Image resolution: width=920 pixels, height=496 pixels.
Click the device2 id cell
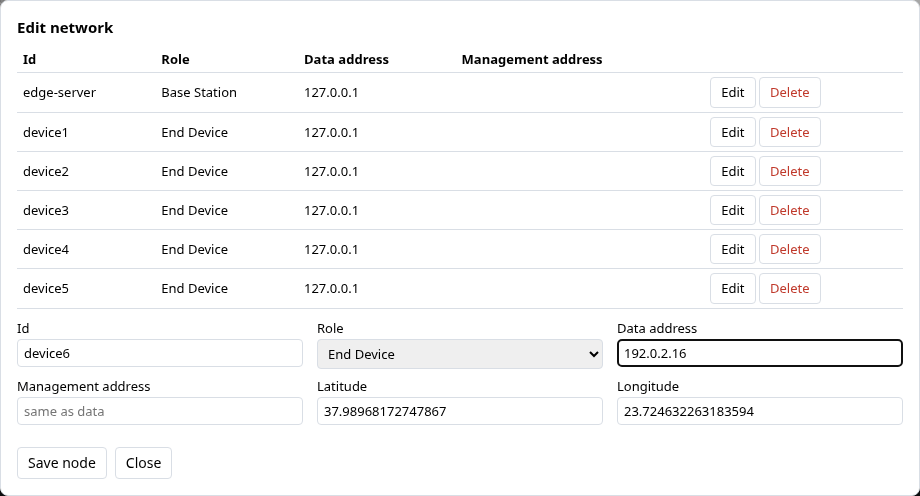(46, 171)
